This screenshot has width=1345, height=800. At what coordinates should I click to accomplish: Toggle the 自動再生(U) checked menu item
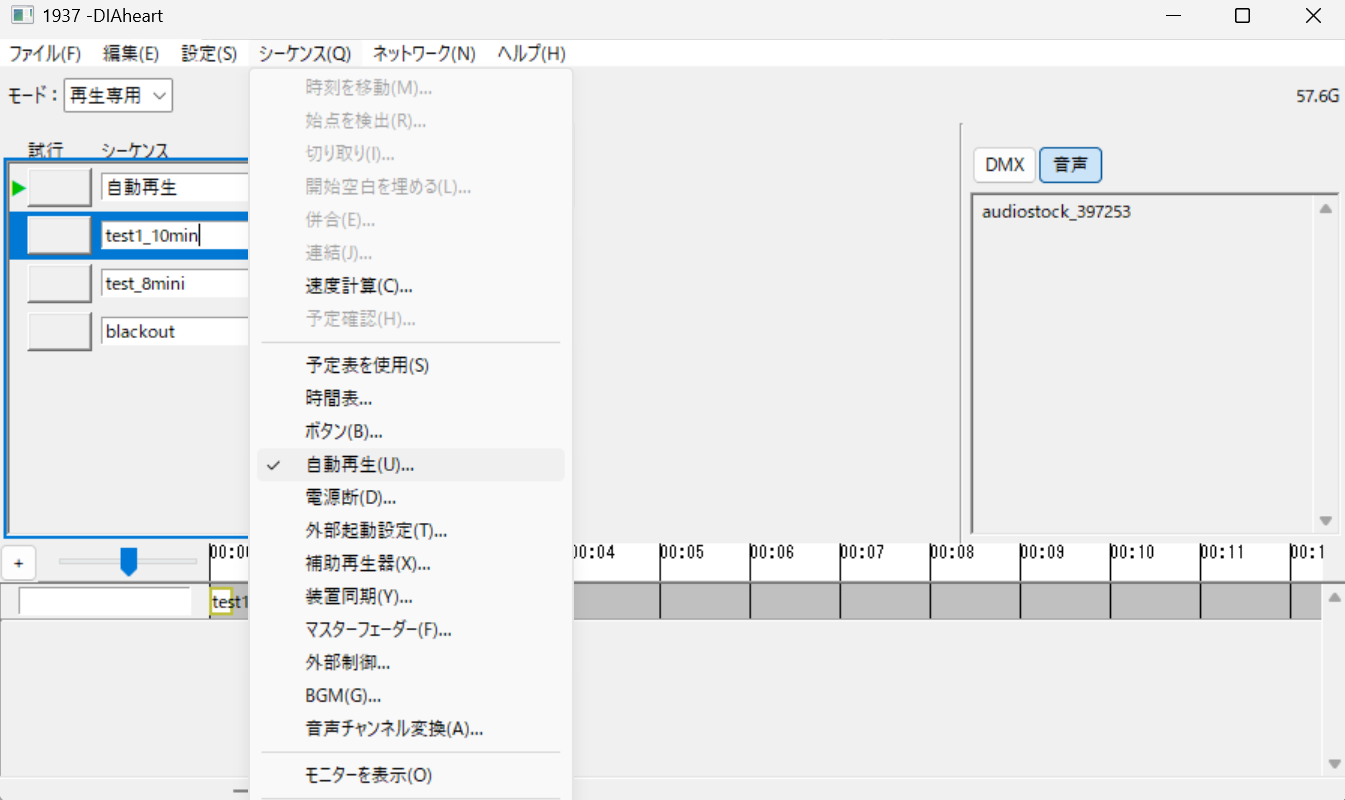click(x=359, y=465)
